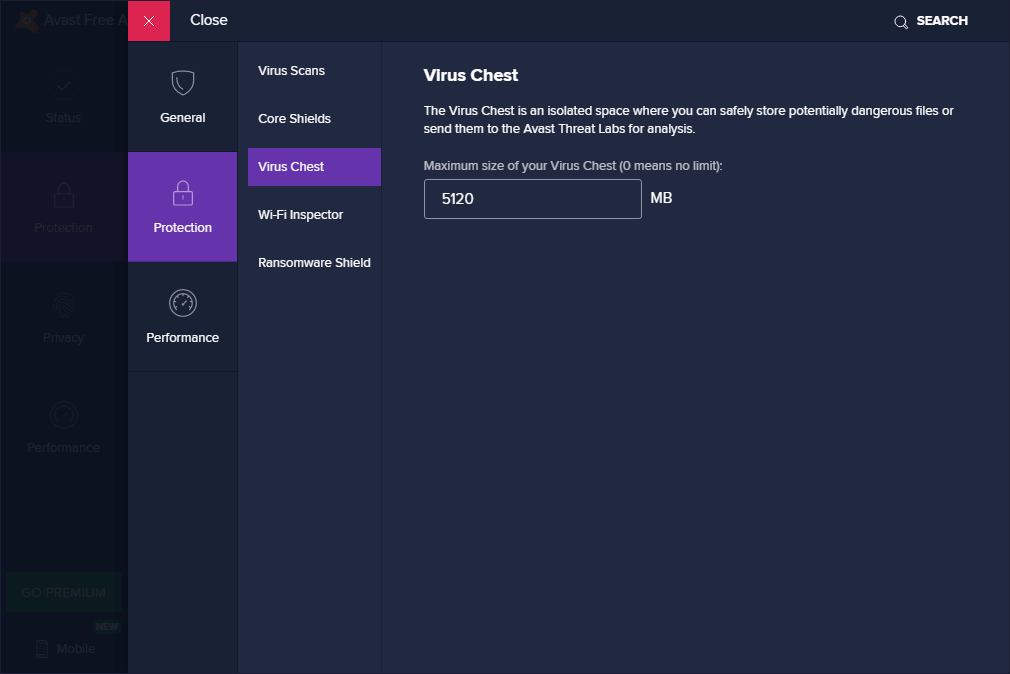Open Core Shields settings
1010x674 pixels.
[x=314, y=119]
